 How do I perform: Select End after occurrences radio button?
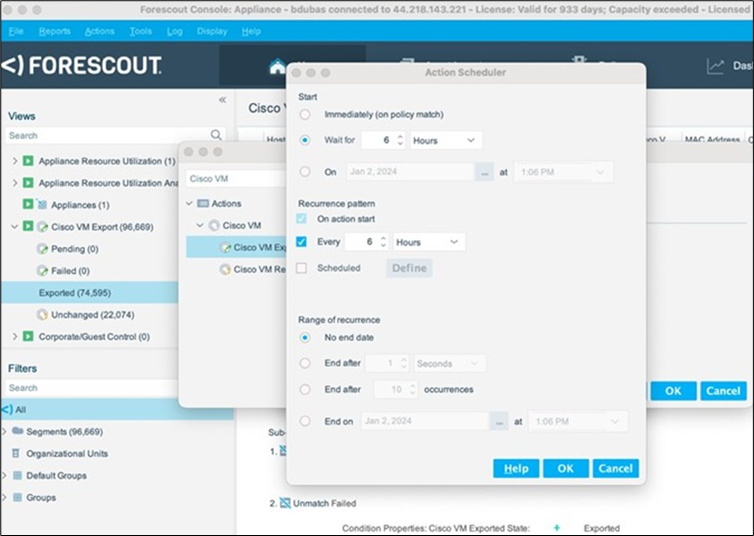(305, 389)
